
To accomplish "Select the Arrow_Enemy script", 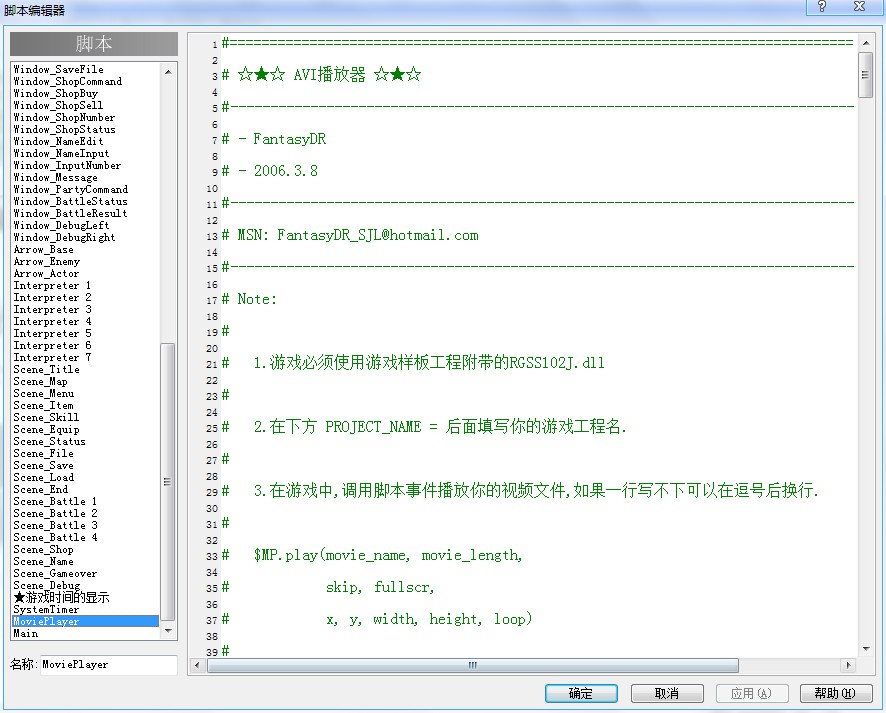I will pyautogui.click(x=85, y=262).
